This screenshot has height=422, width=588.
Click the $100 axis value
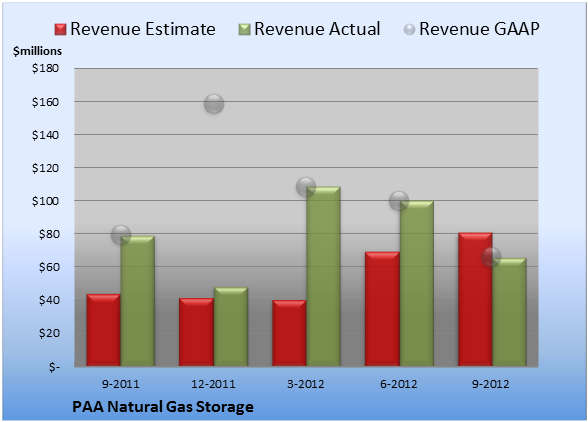click(45, 201)
